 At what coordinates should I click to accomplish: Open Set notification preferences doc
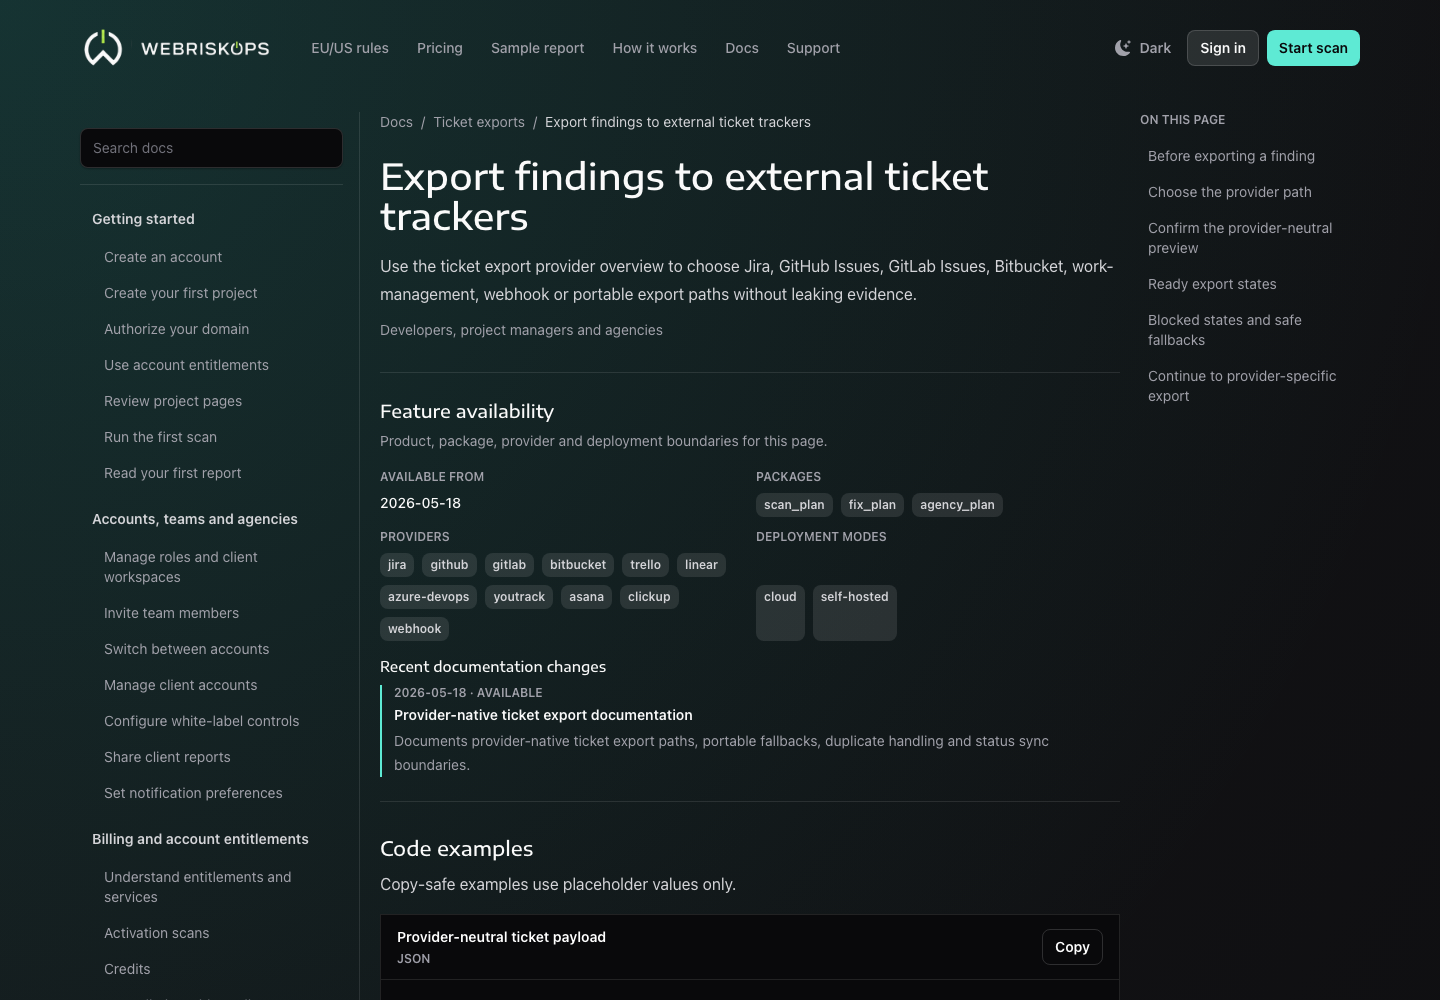[x=193, y=793]
